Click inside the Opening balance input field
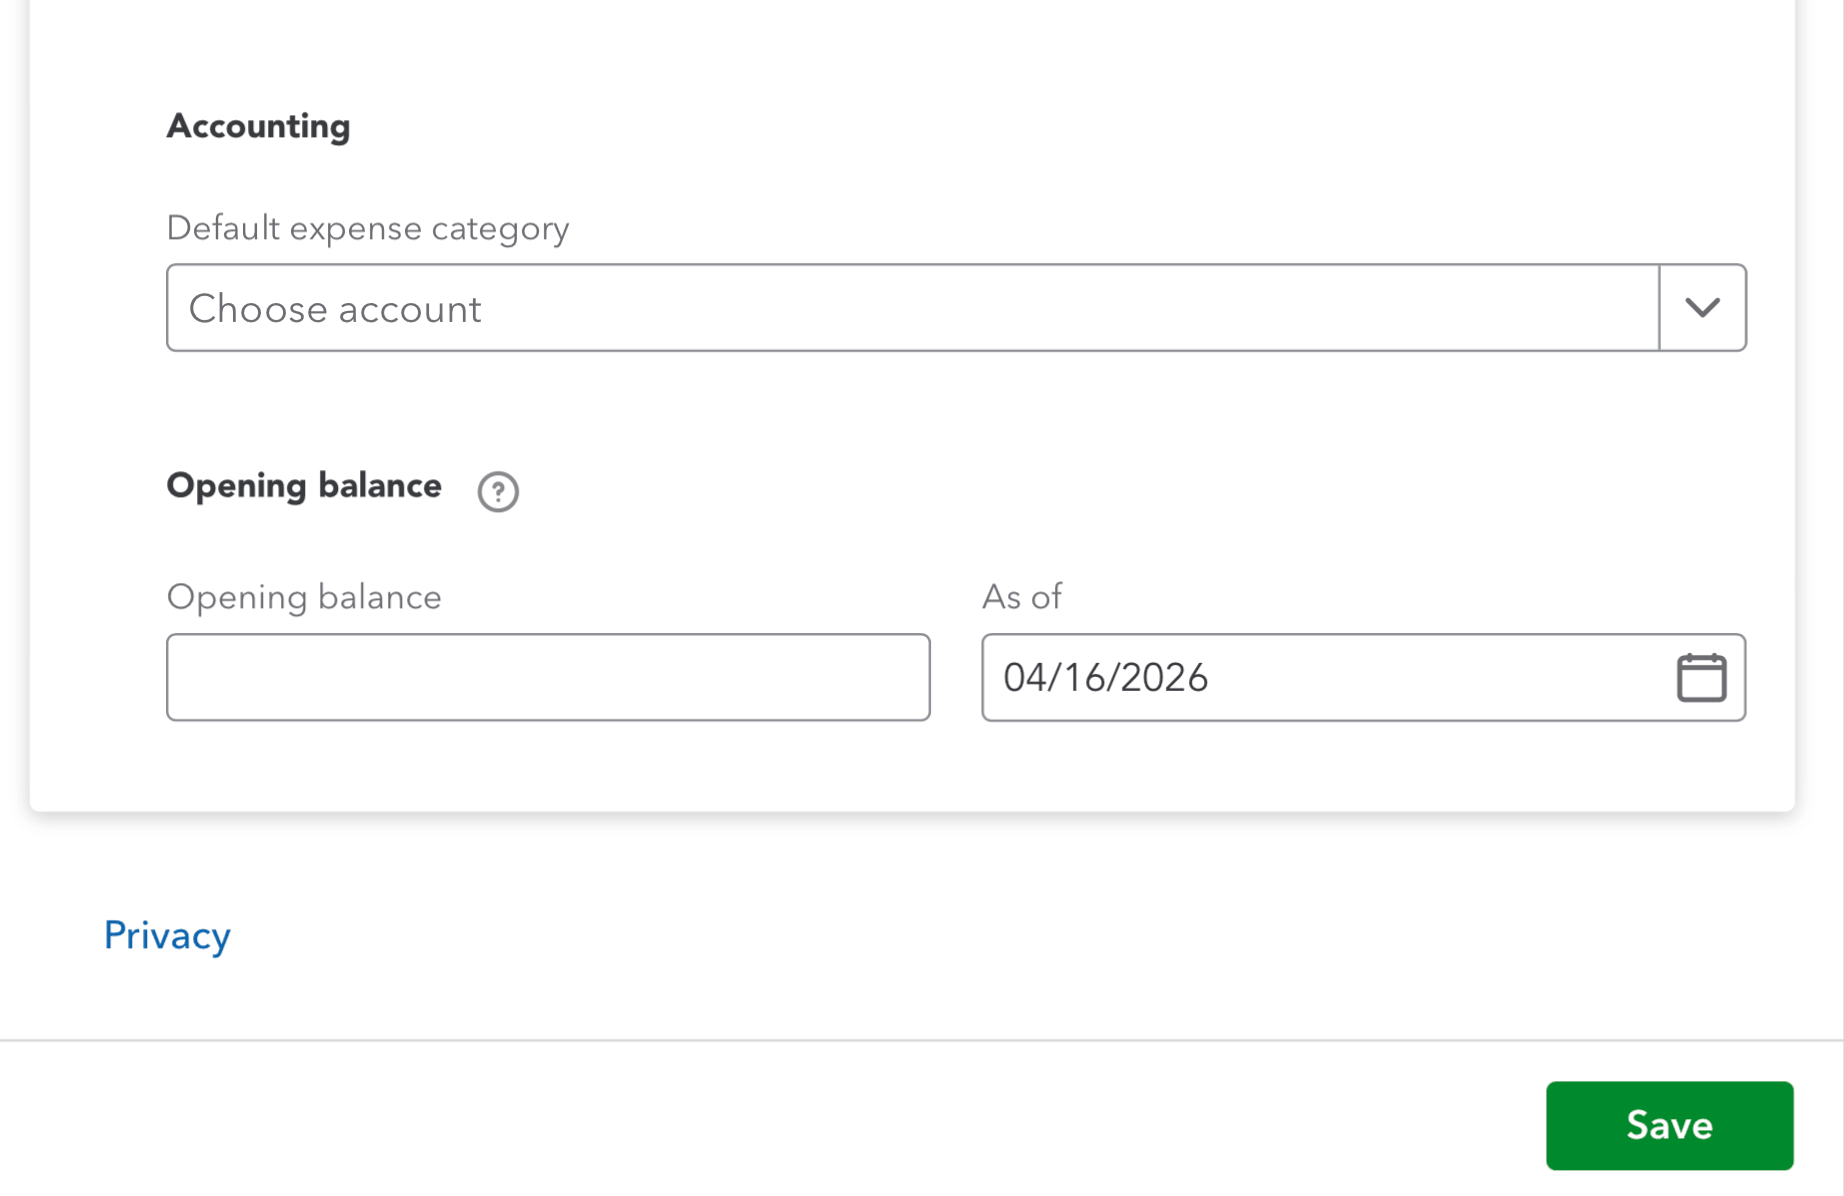 pos(548,677)
